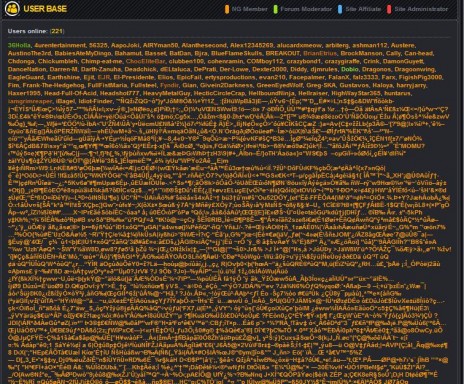Select the Gian user link

189,85
